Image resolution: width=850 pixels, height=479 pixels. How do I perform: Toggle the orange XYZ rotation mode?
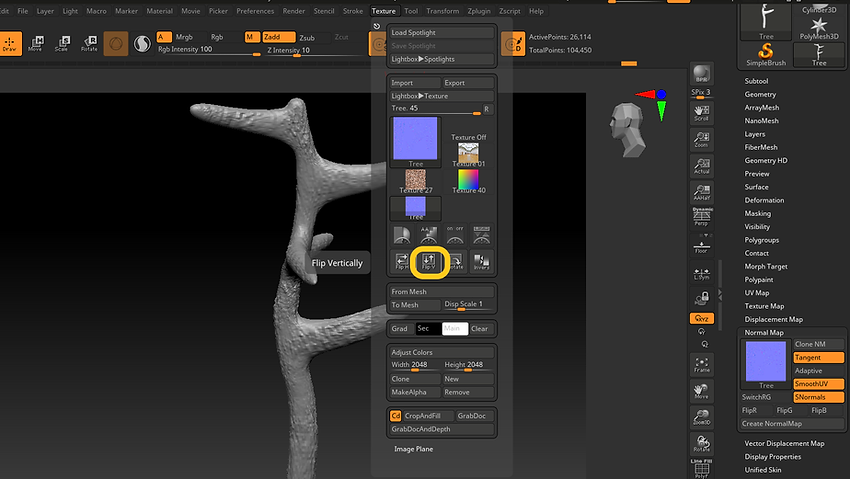(701, 319)
